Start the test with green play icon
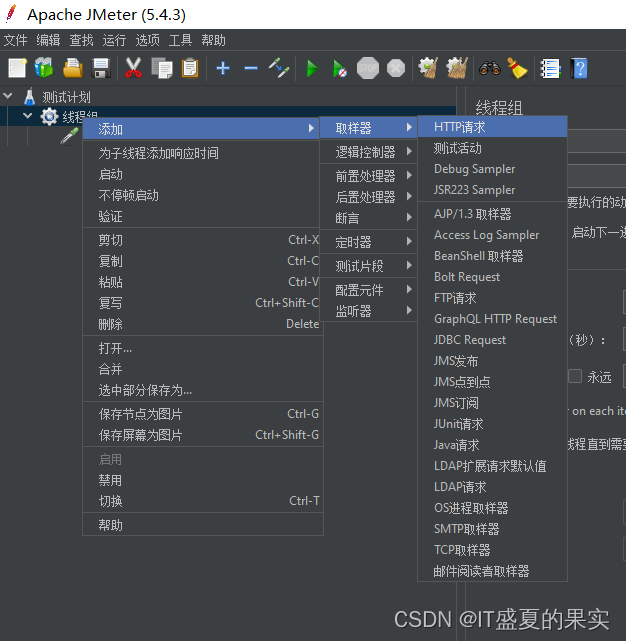 pyautogui.click(x=312, y=68)
